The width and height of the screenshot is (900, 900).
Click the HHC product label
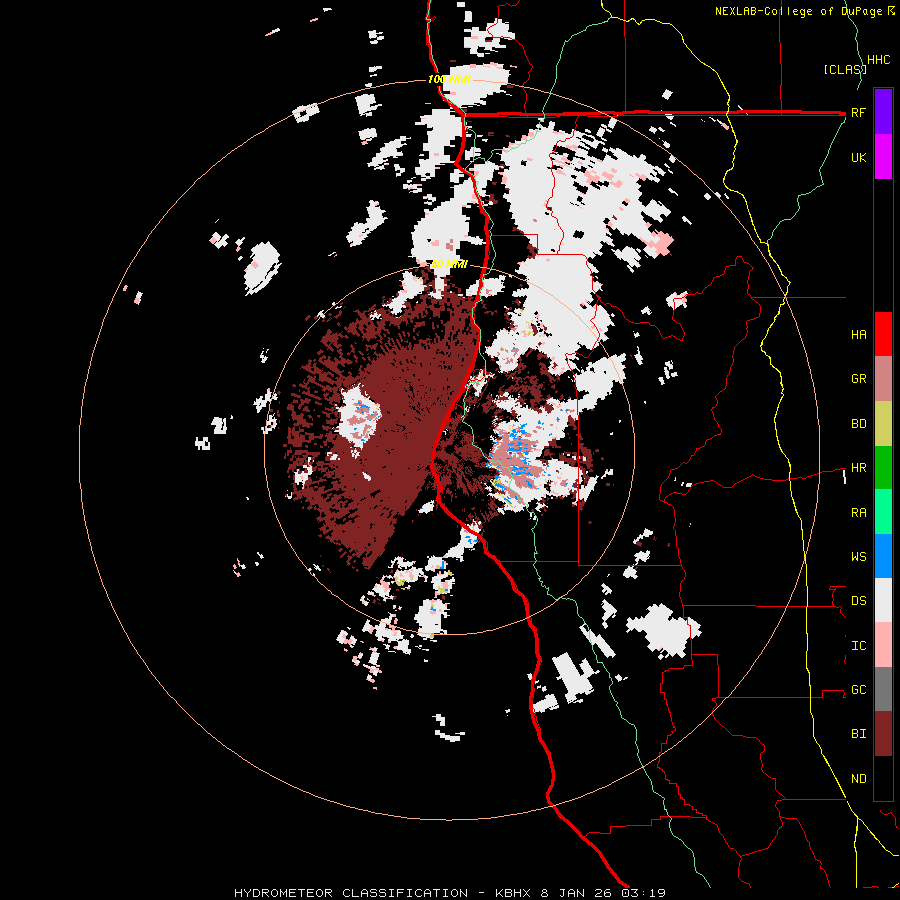(x=878, y=60)
